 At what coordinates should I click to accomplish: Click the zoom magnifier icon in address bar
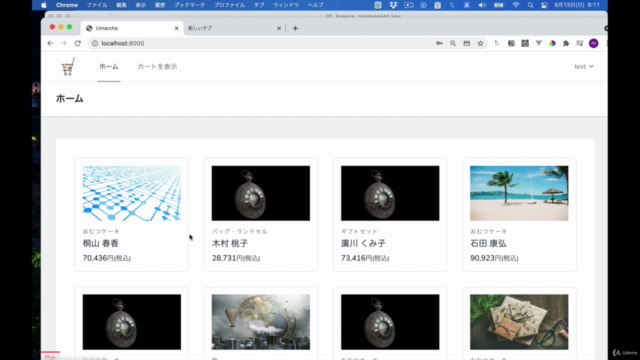(453, 43)
